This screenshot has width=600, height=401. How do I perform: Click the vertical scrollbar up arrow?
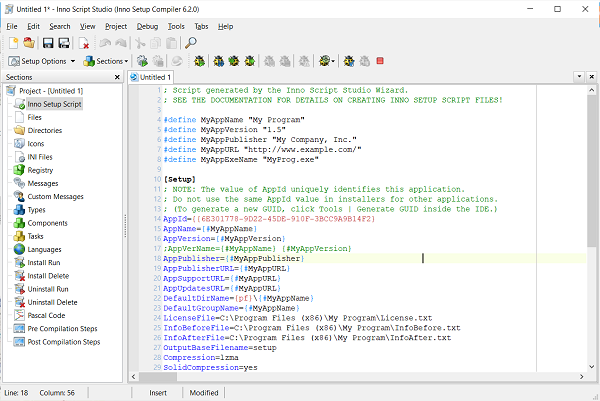(592, 90)
